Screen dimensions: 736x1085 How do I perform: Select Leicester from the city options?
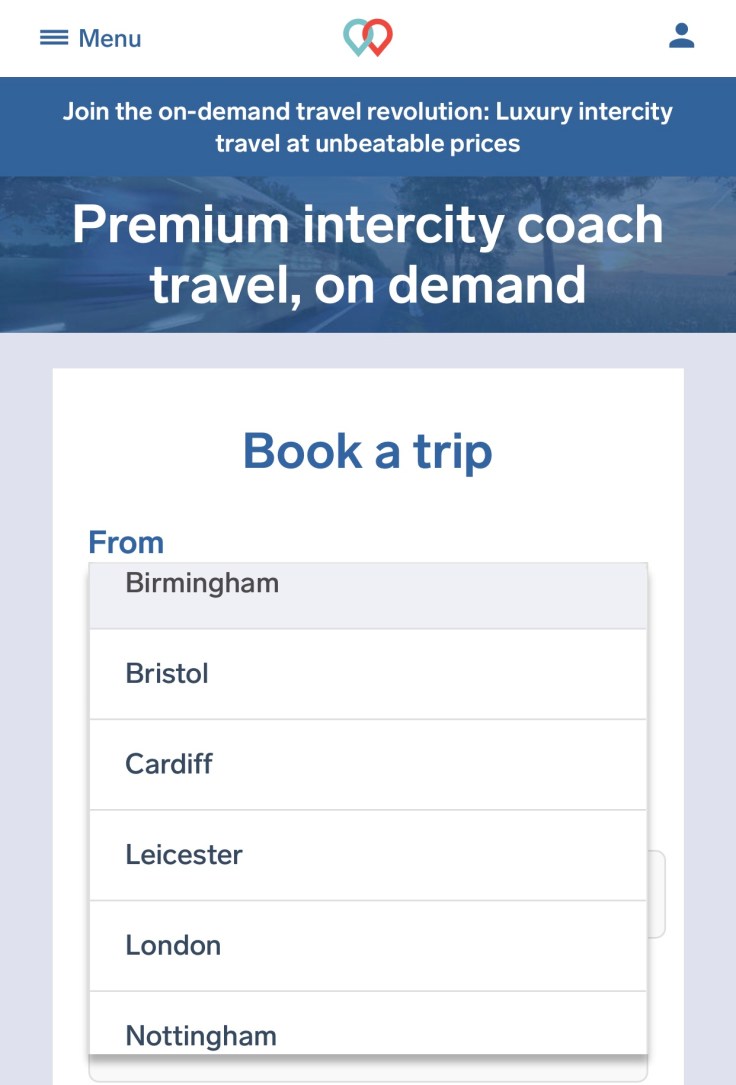[184, 855]
